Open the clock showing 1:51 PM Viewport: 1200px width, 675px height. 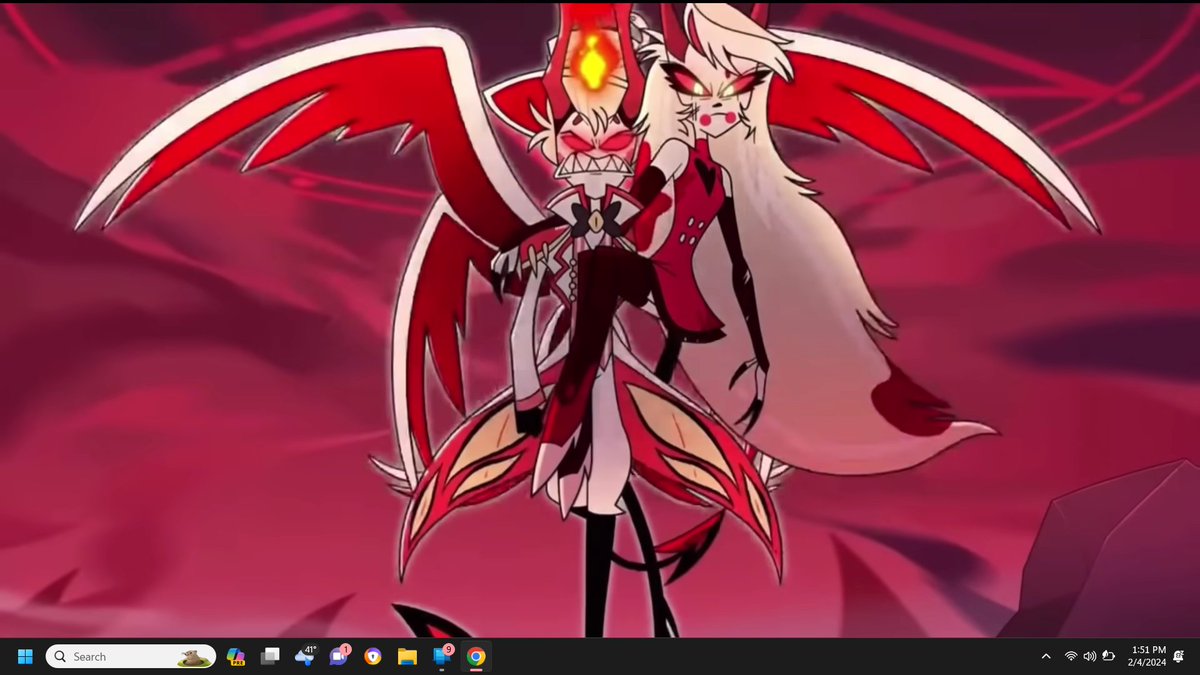click(1146, 657)
